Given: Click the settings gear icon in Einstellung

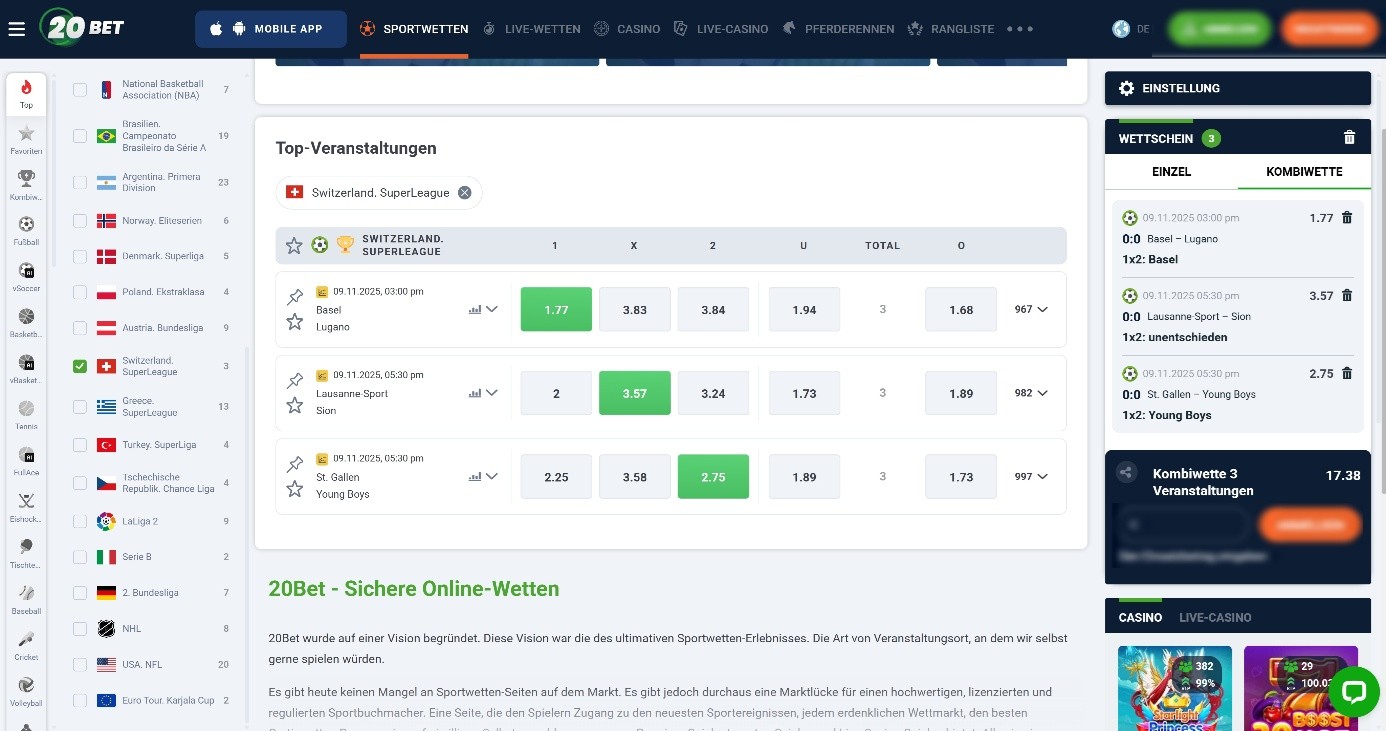Looking at the screenshot, I should point(1126,88).
